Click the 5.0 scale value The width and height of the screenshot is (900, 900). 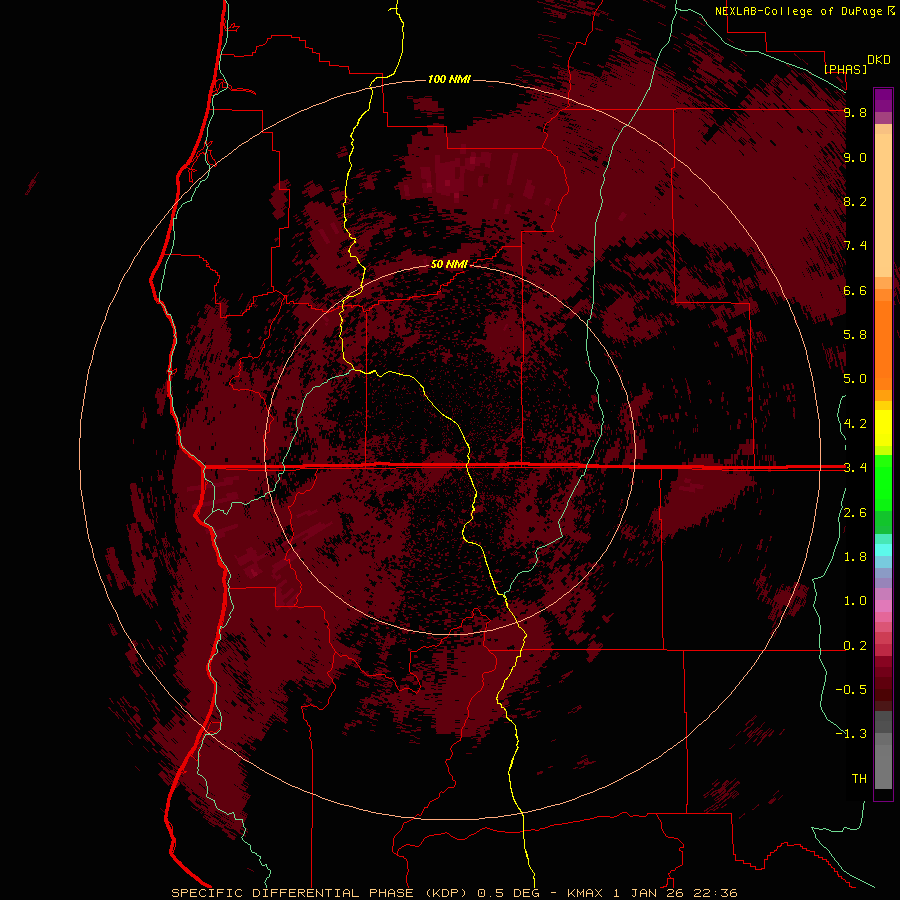855,379
